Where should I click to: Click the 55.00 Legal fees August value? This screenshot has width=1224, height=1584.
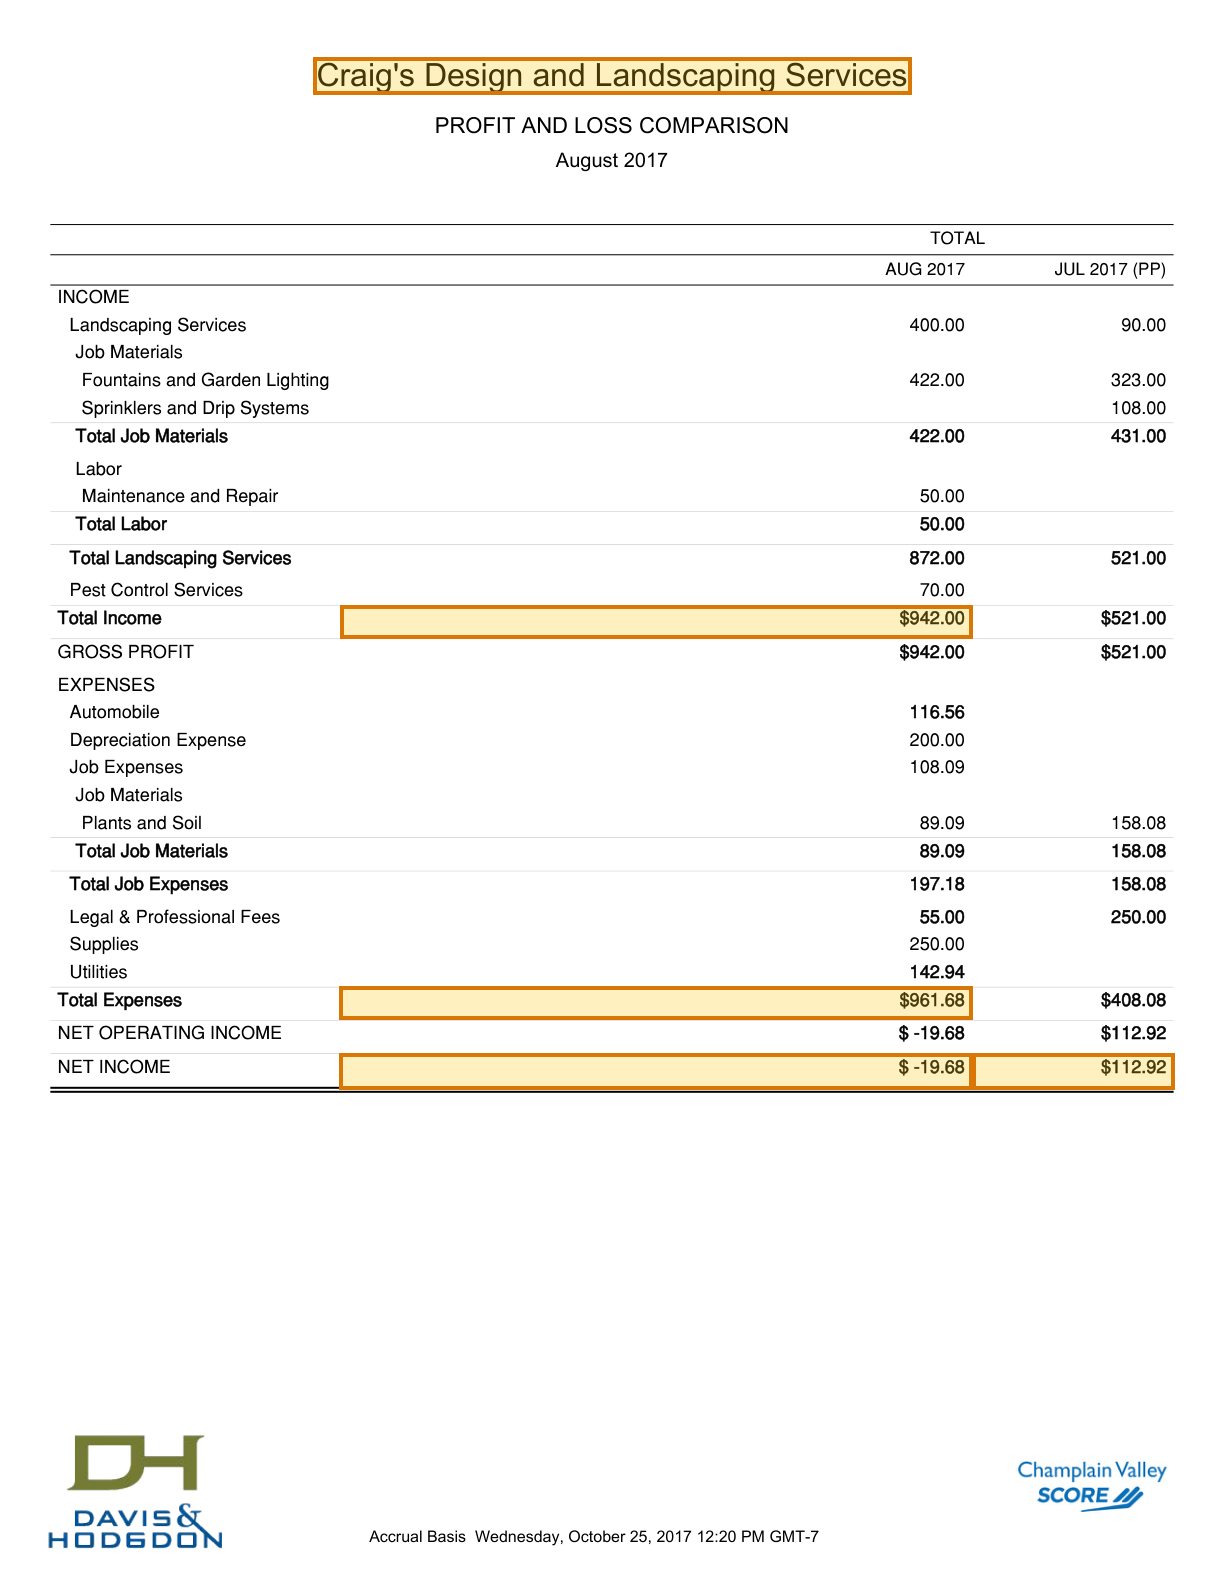pos(942,917)
